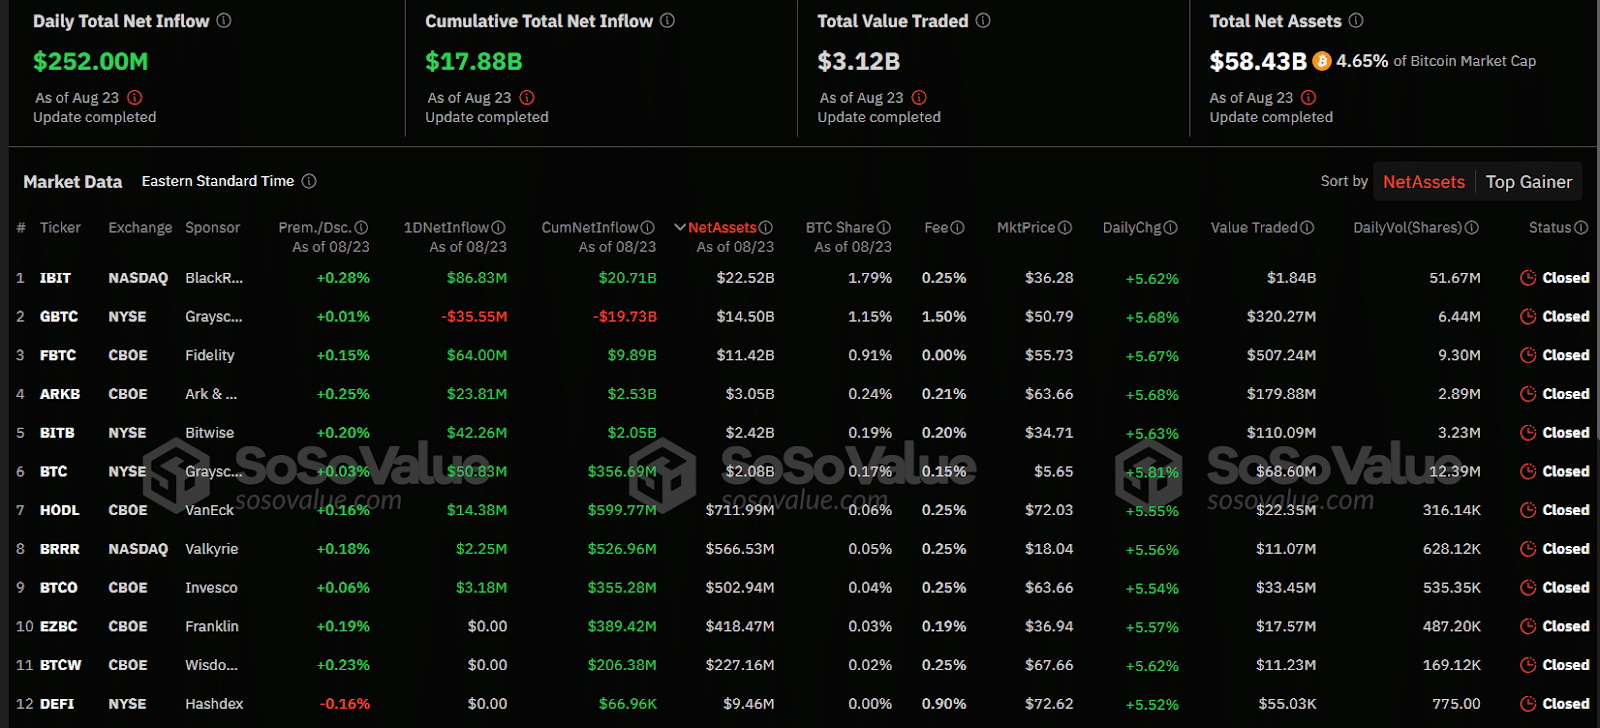Open the FBTC ticker row
This screenshot has height=728, width=1600.
click(58, 355)
